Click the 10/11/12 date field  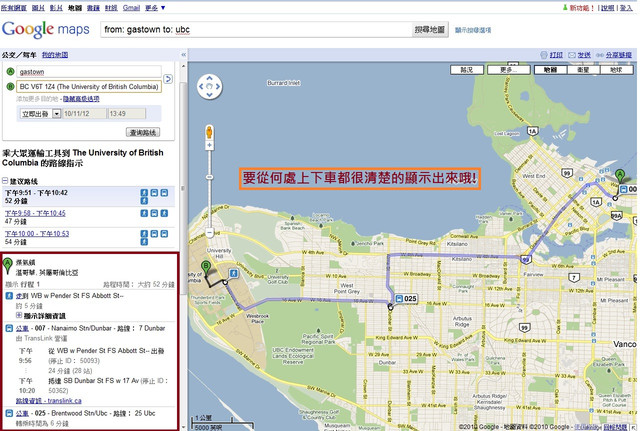(x=84, y=114)
